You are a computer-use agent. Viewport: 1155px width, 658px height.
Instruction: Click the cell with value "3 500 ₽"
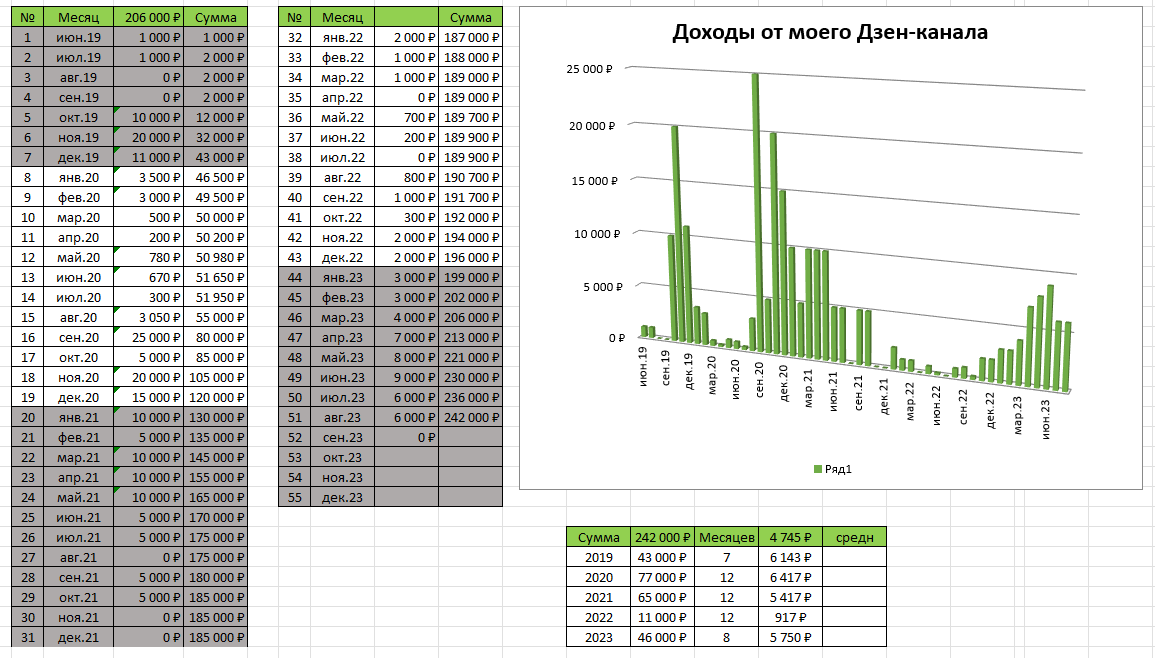click(x=149, y=178)
